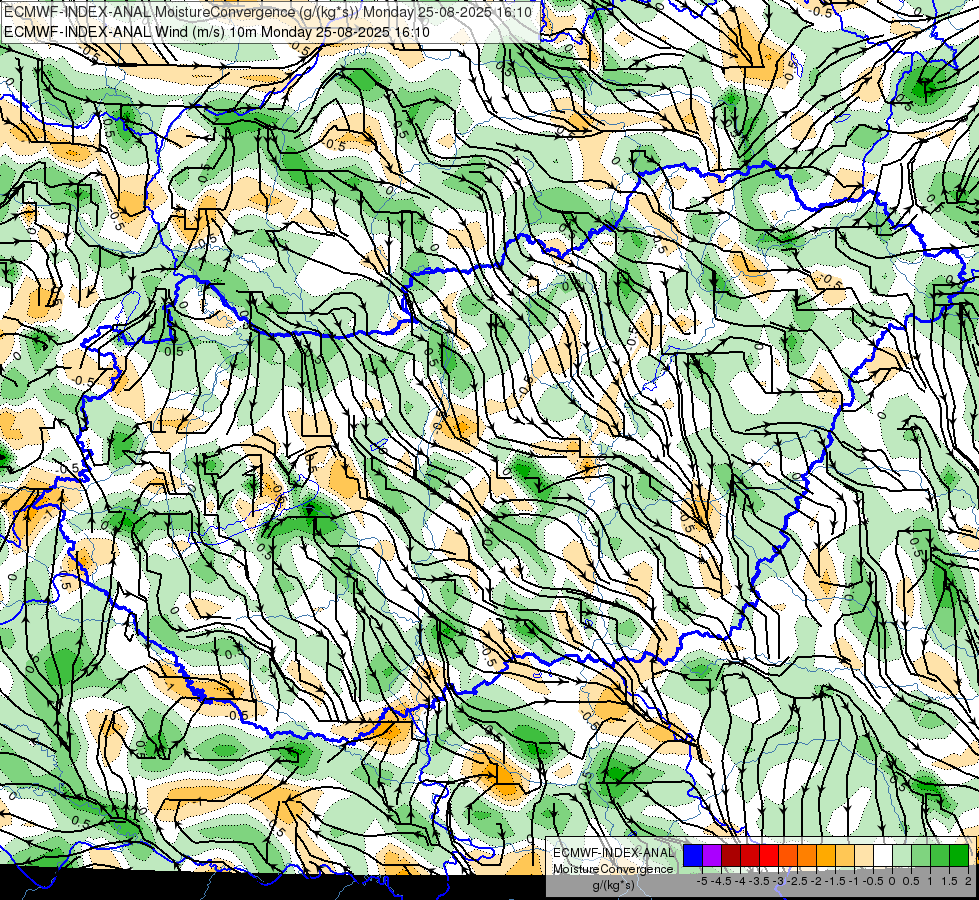Pick legend swatch between 0.5 and 1
Screen dimensions: 979x900
pyautogui.click(x=921, y=855)
